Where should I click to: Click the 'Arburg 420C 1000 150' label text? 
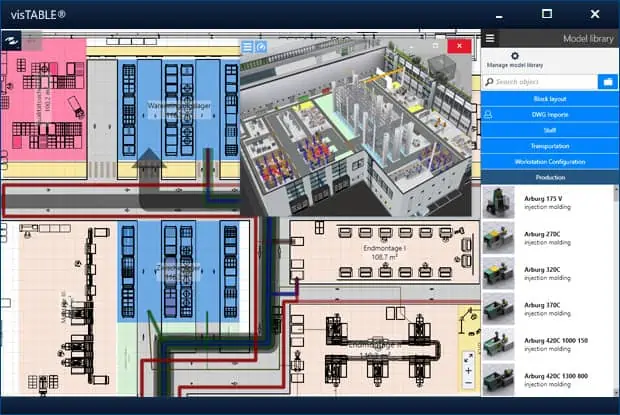[556, 340]
